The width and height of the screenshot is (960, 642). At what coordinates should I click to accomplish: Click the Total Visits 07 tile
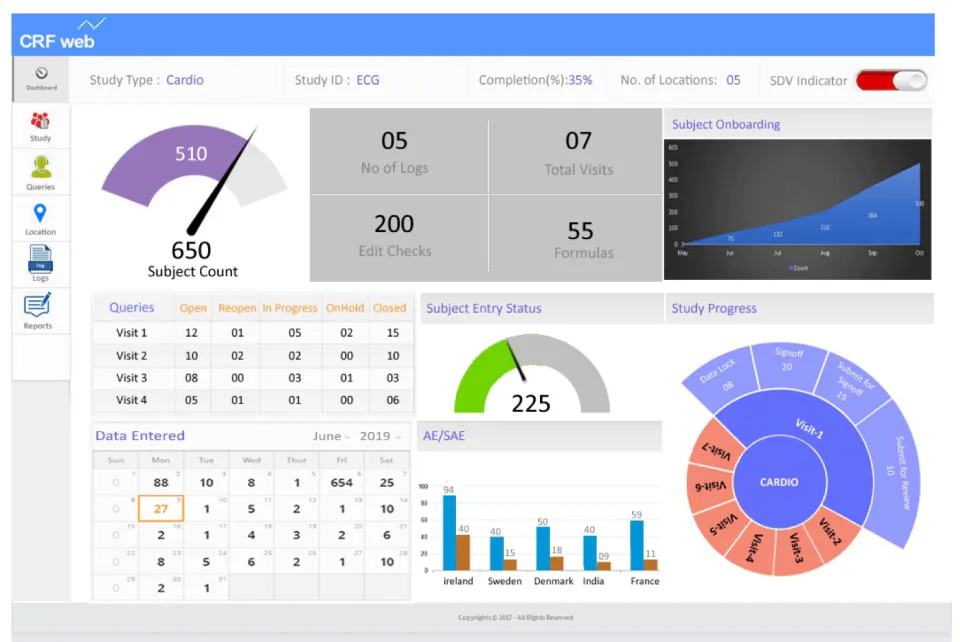click(576, 152)
